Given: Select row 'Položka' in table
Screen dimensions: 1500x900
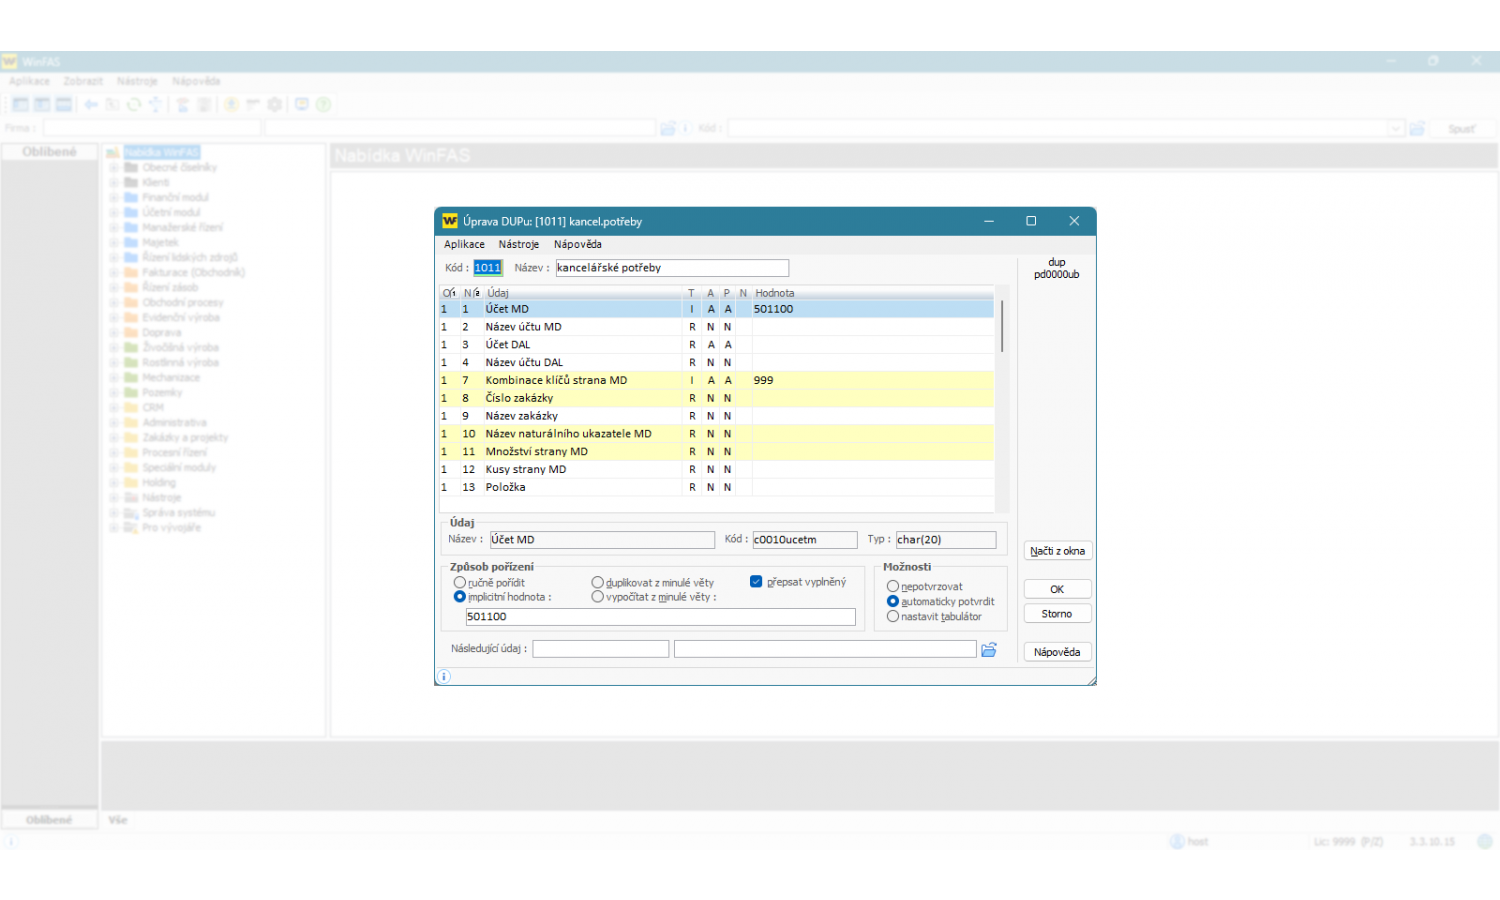Looking at the screenshot, I should (x=717, y=487).
